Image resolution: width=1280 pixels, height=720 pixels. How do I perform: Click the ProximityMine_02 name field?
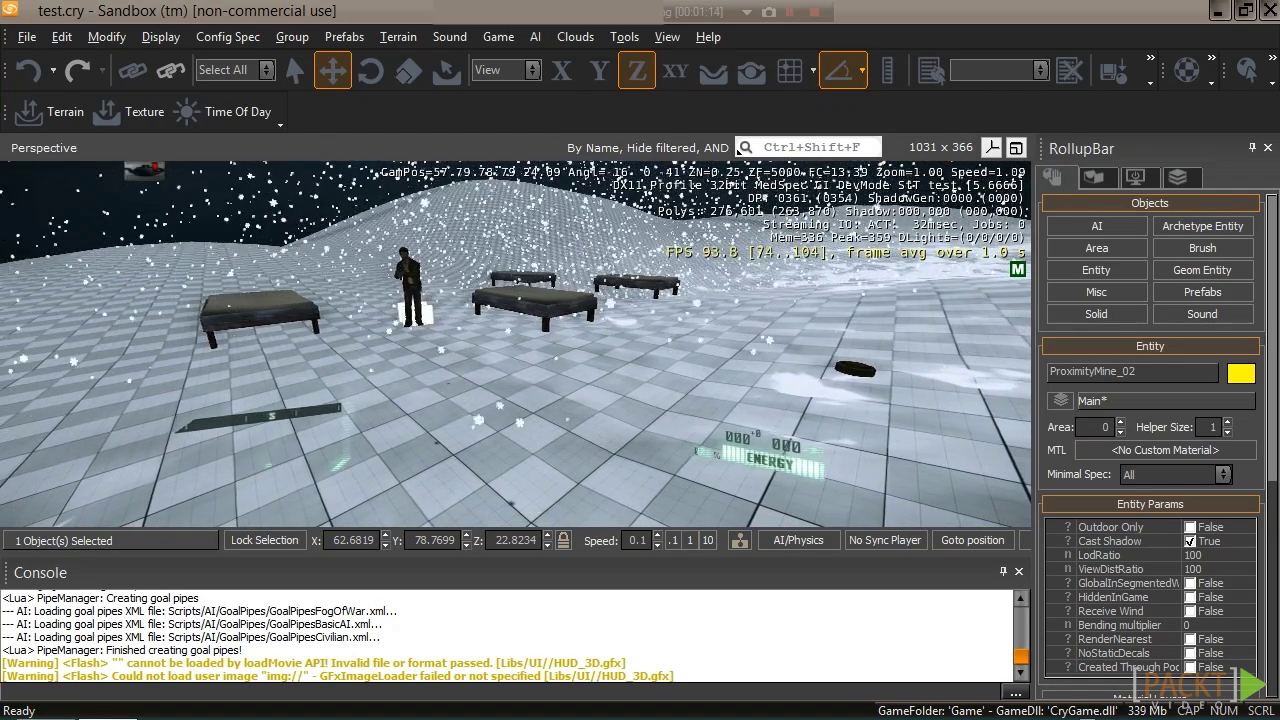point(1133,372)
